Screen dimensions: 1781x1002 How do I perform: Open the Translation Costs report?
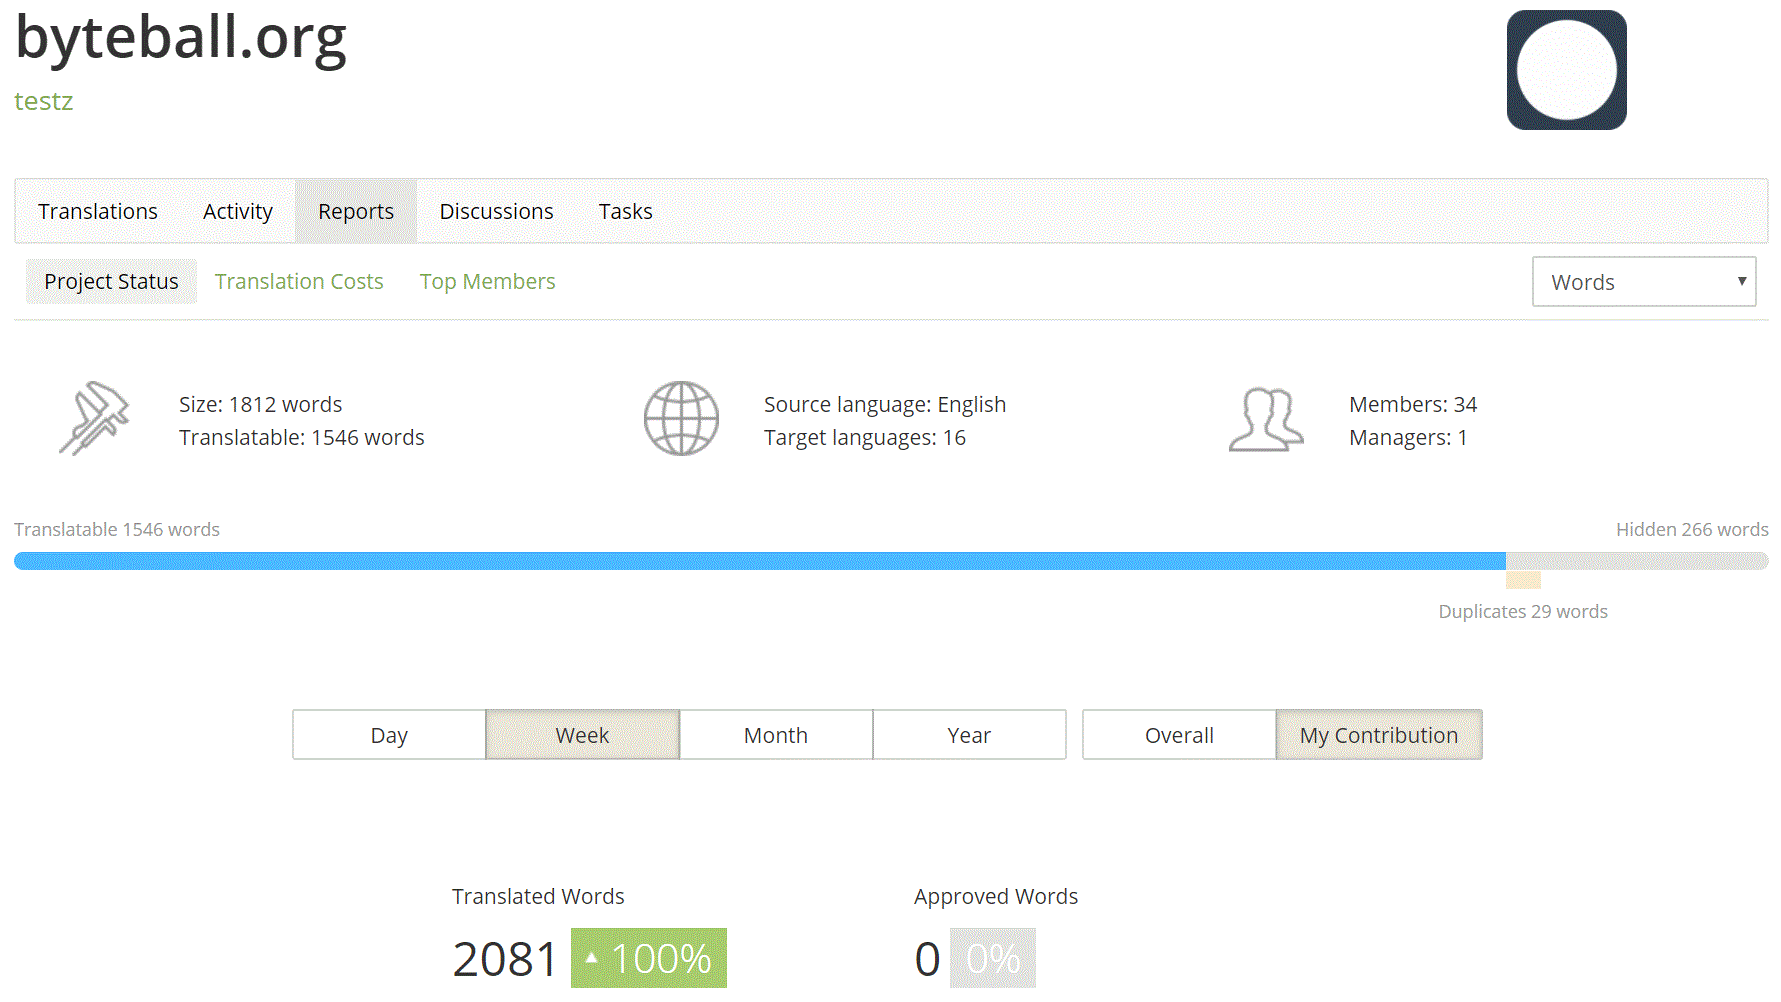[x=299, y=281]
